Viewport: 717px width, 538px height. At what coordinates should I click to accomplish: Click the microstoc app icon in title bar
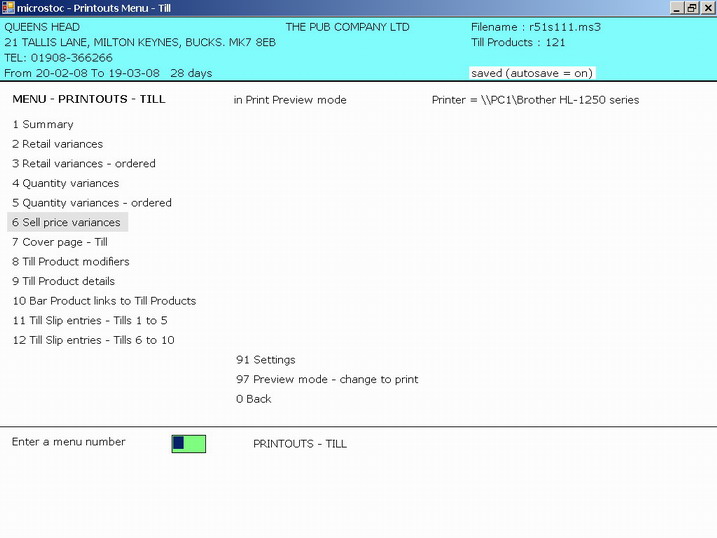[x=8, y=8]
